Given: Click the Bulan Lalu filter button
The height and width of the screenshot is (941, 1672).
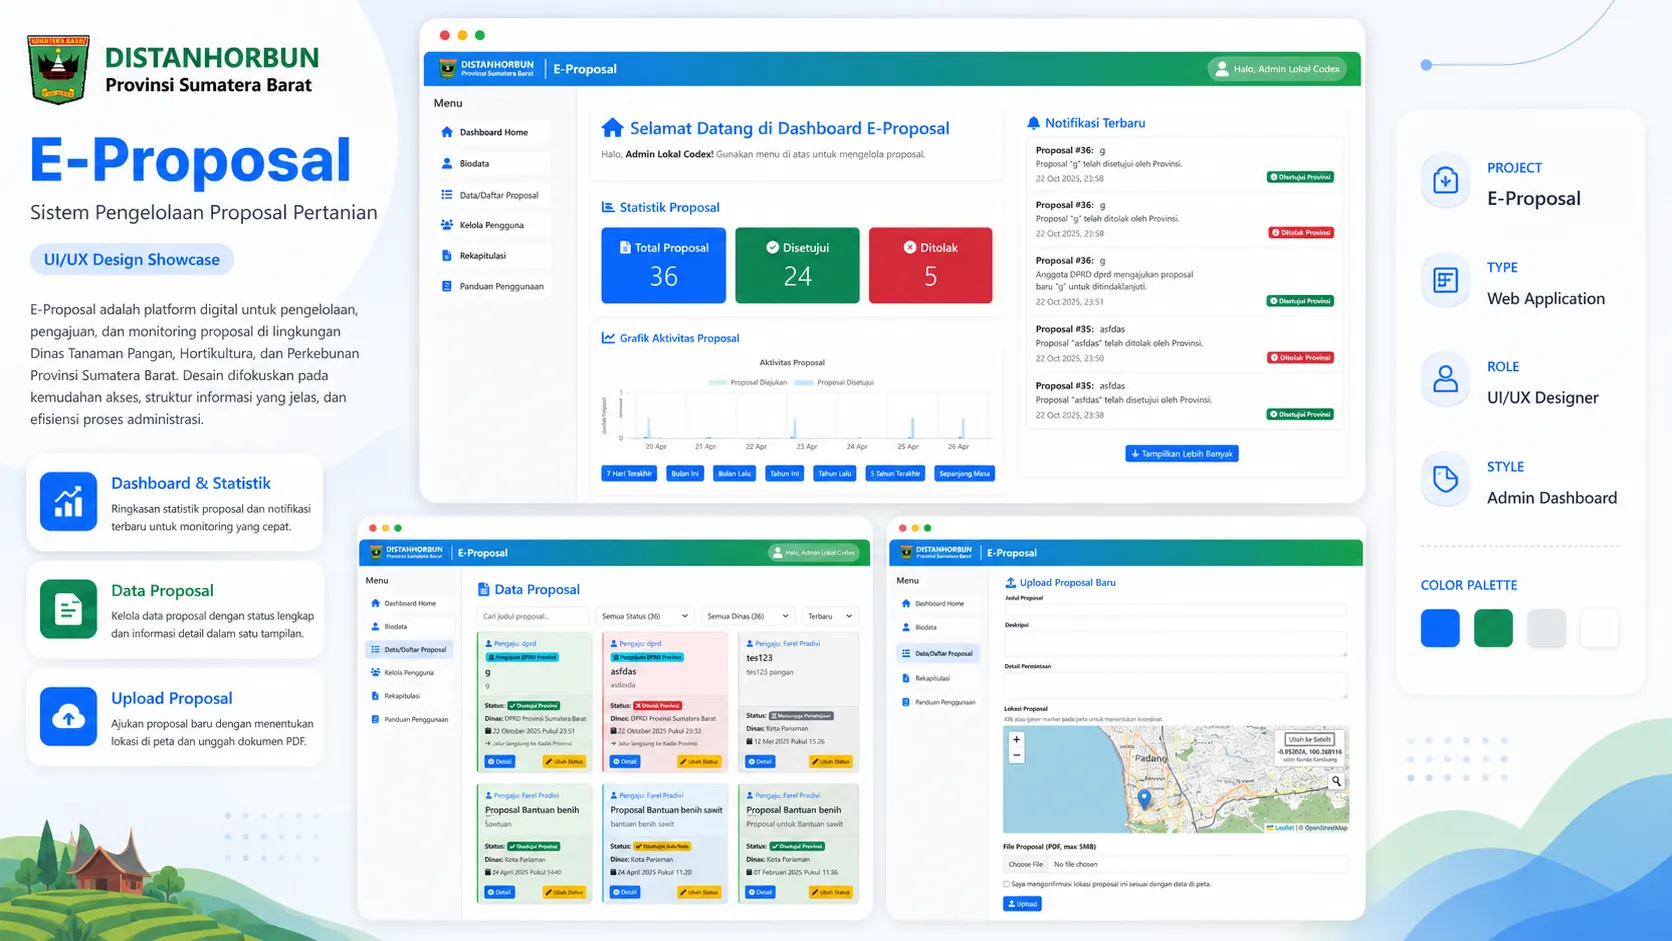Looking at the screenshot, I should [735, 474].
